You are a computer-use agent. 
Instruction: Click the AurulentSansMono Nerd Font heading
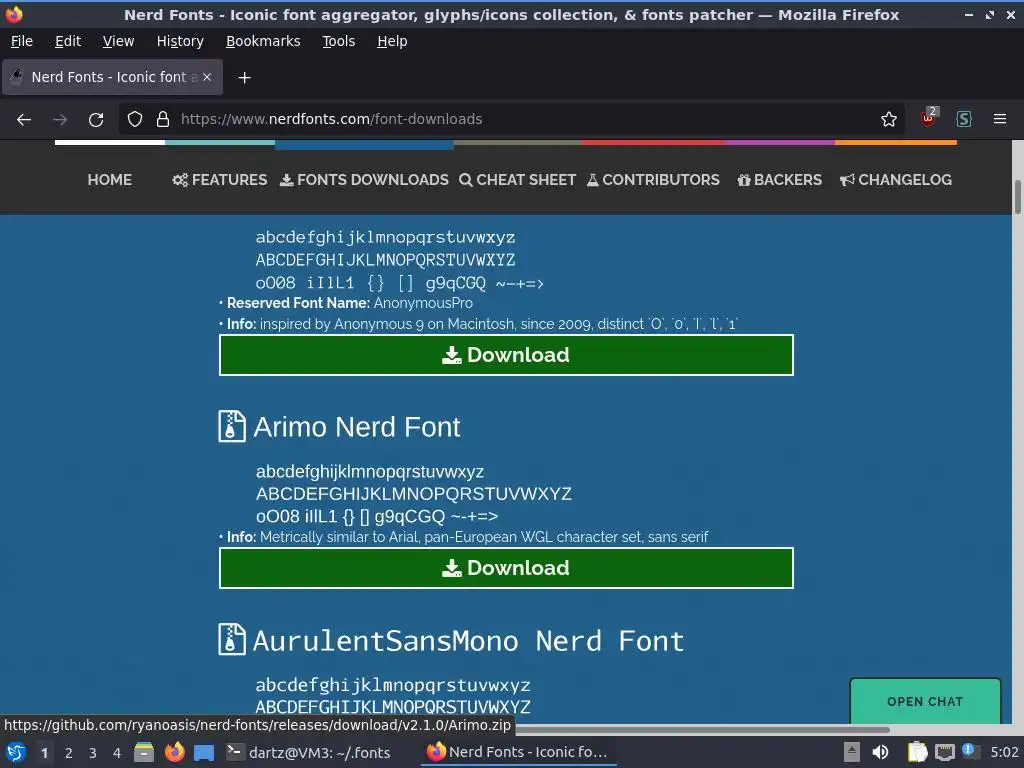[468, 641]
